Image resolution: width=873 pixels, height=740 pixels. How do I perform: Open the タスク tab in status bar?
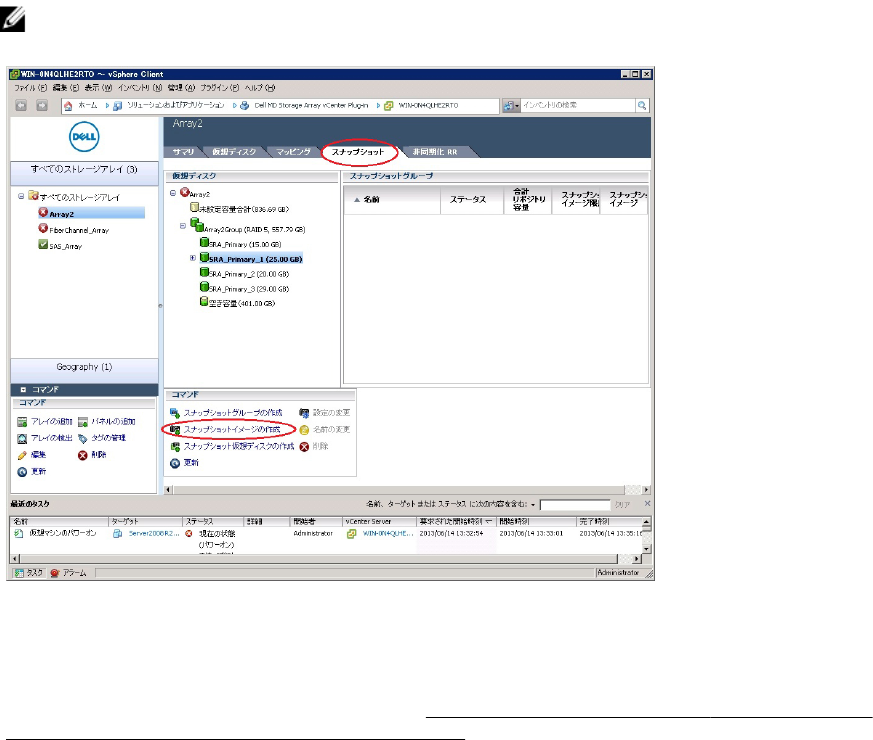28,572
